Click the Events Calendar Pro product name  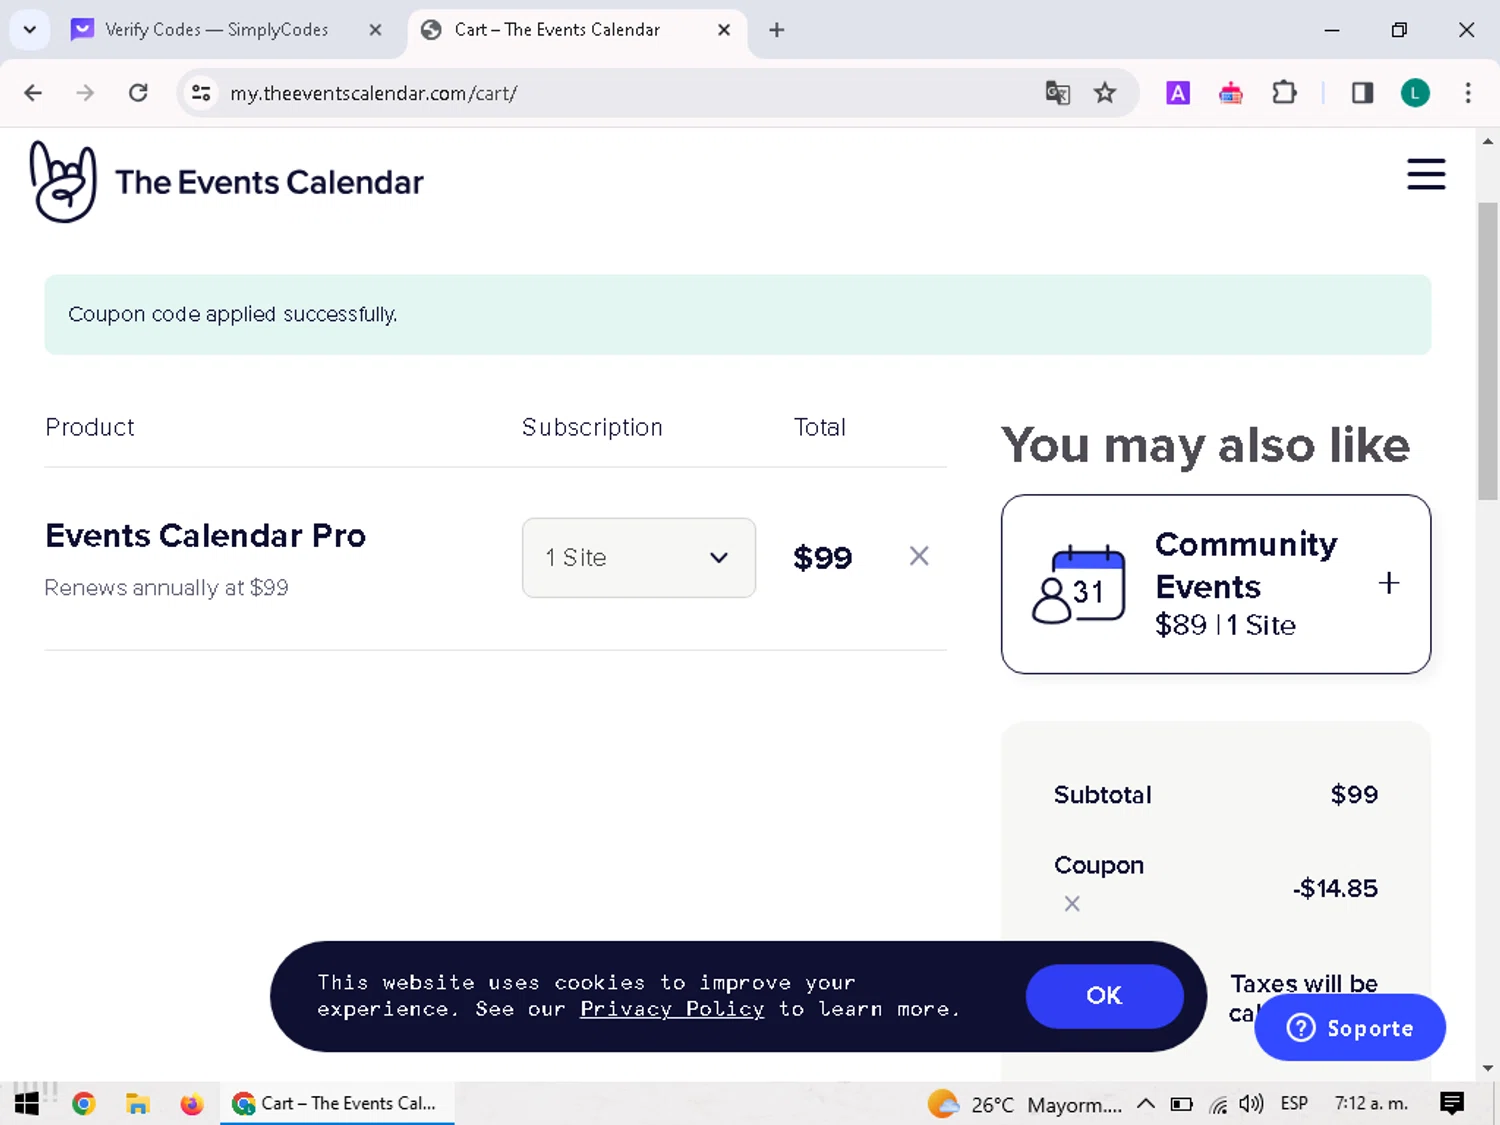tap(206, 535)
